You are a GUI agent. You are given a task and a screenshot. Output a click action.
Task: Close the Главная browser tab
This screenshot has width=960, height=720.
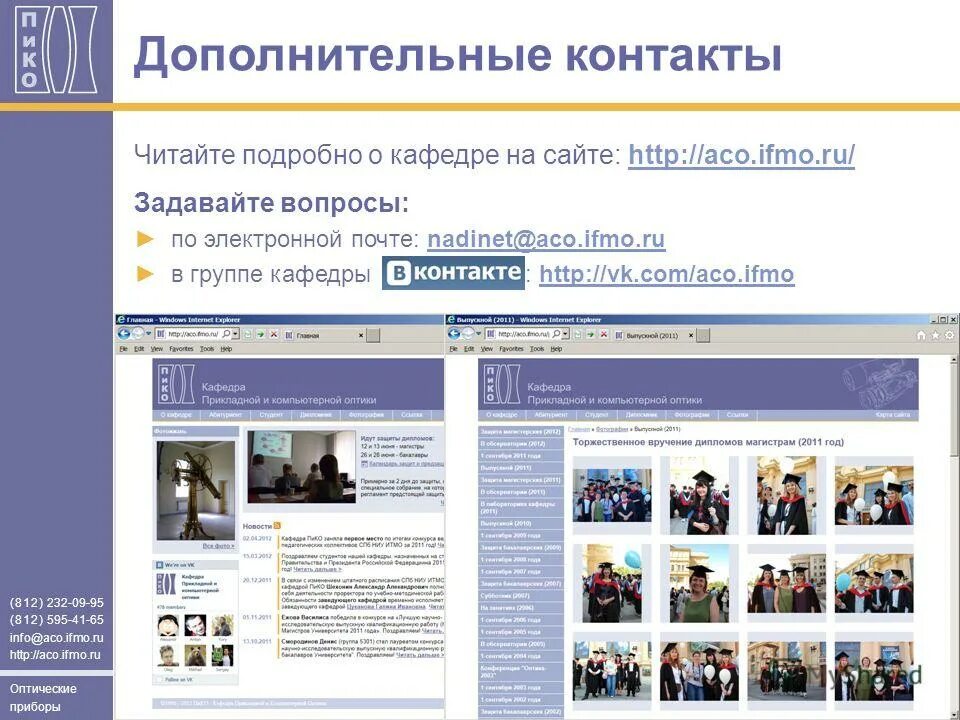361,336
